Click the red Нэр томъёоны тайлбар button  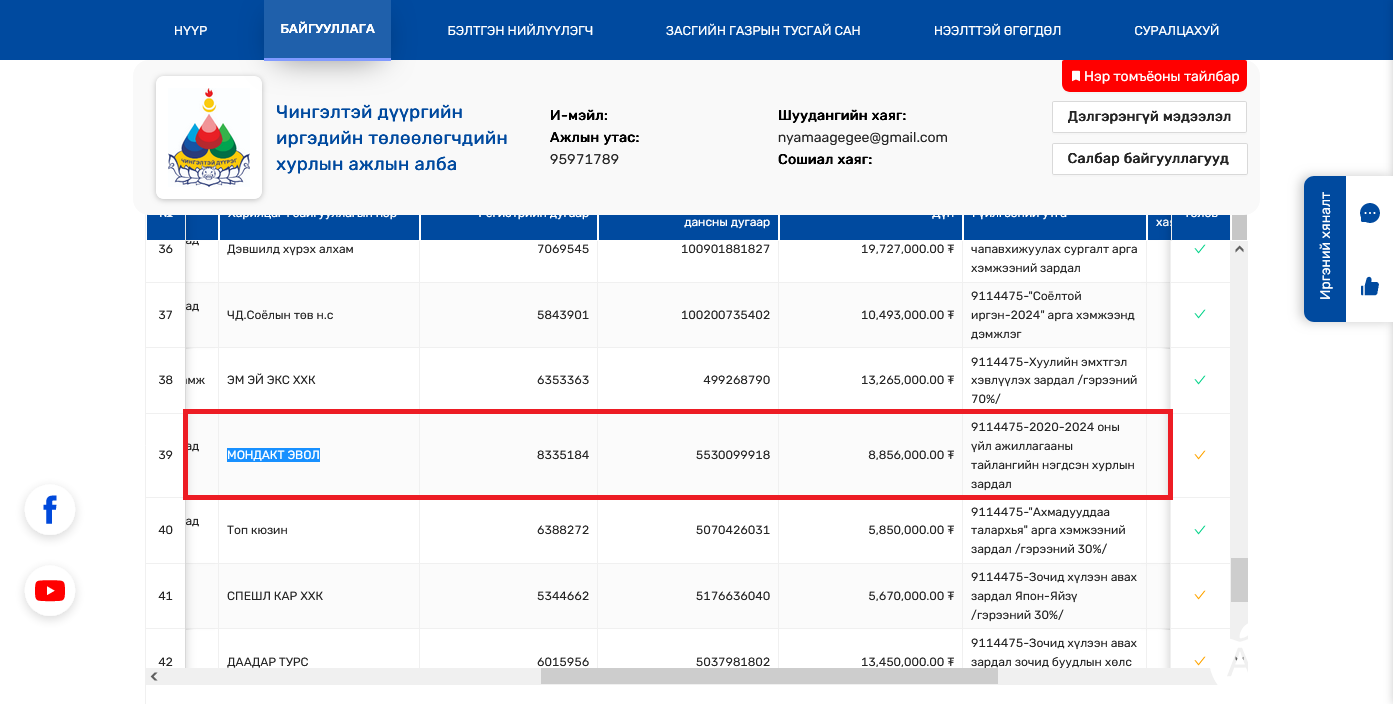coord(1154,76)
